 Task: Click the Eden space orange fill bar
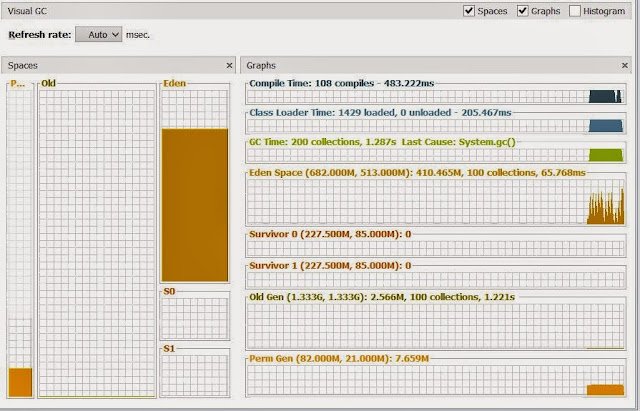click(x=195, y=205)
